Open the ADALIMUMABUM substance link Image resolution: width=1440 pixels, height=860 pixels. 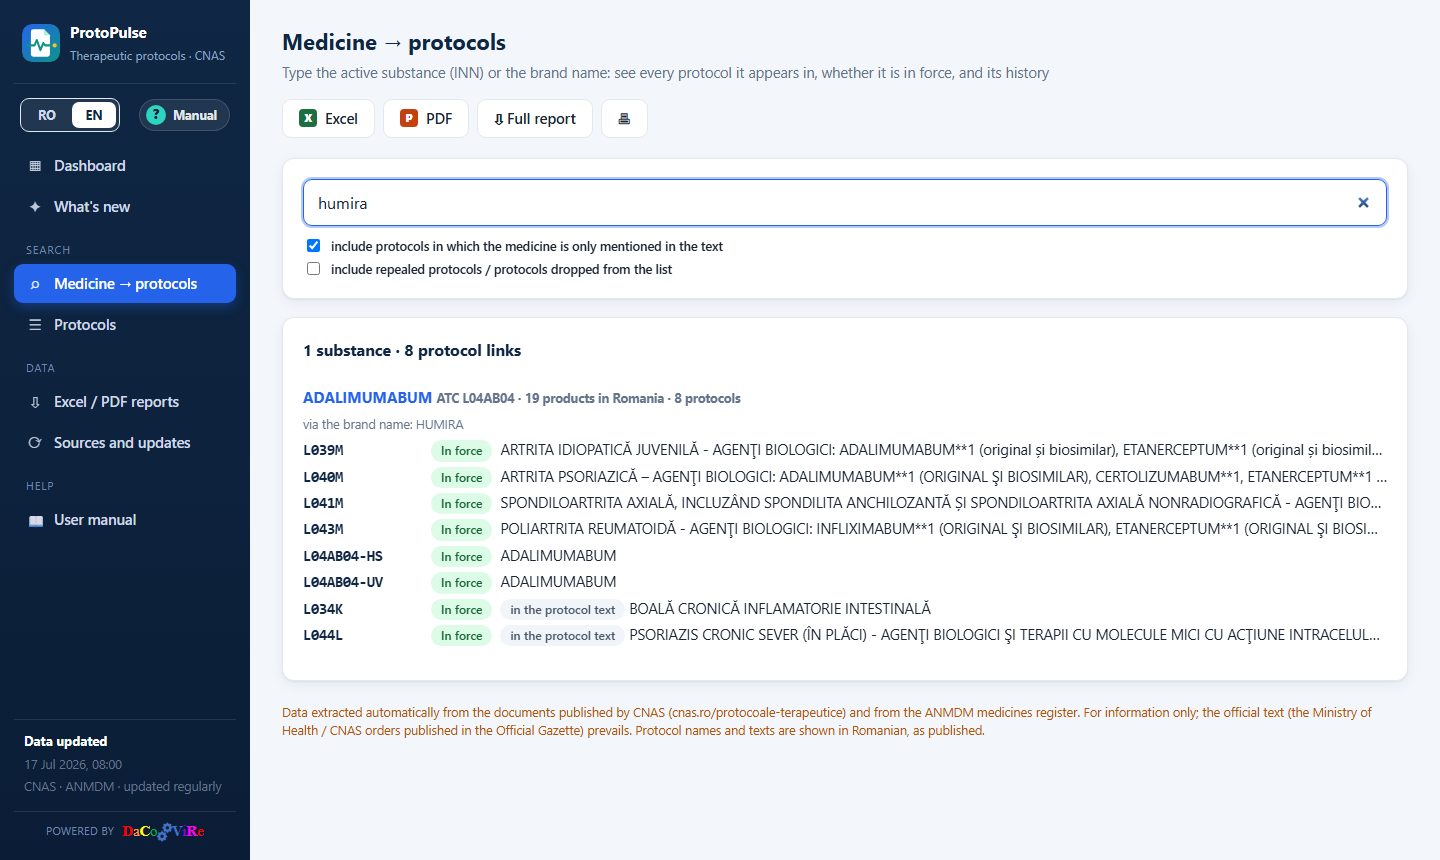(367, 398)
